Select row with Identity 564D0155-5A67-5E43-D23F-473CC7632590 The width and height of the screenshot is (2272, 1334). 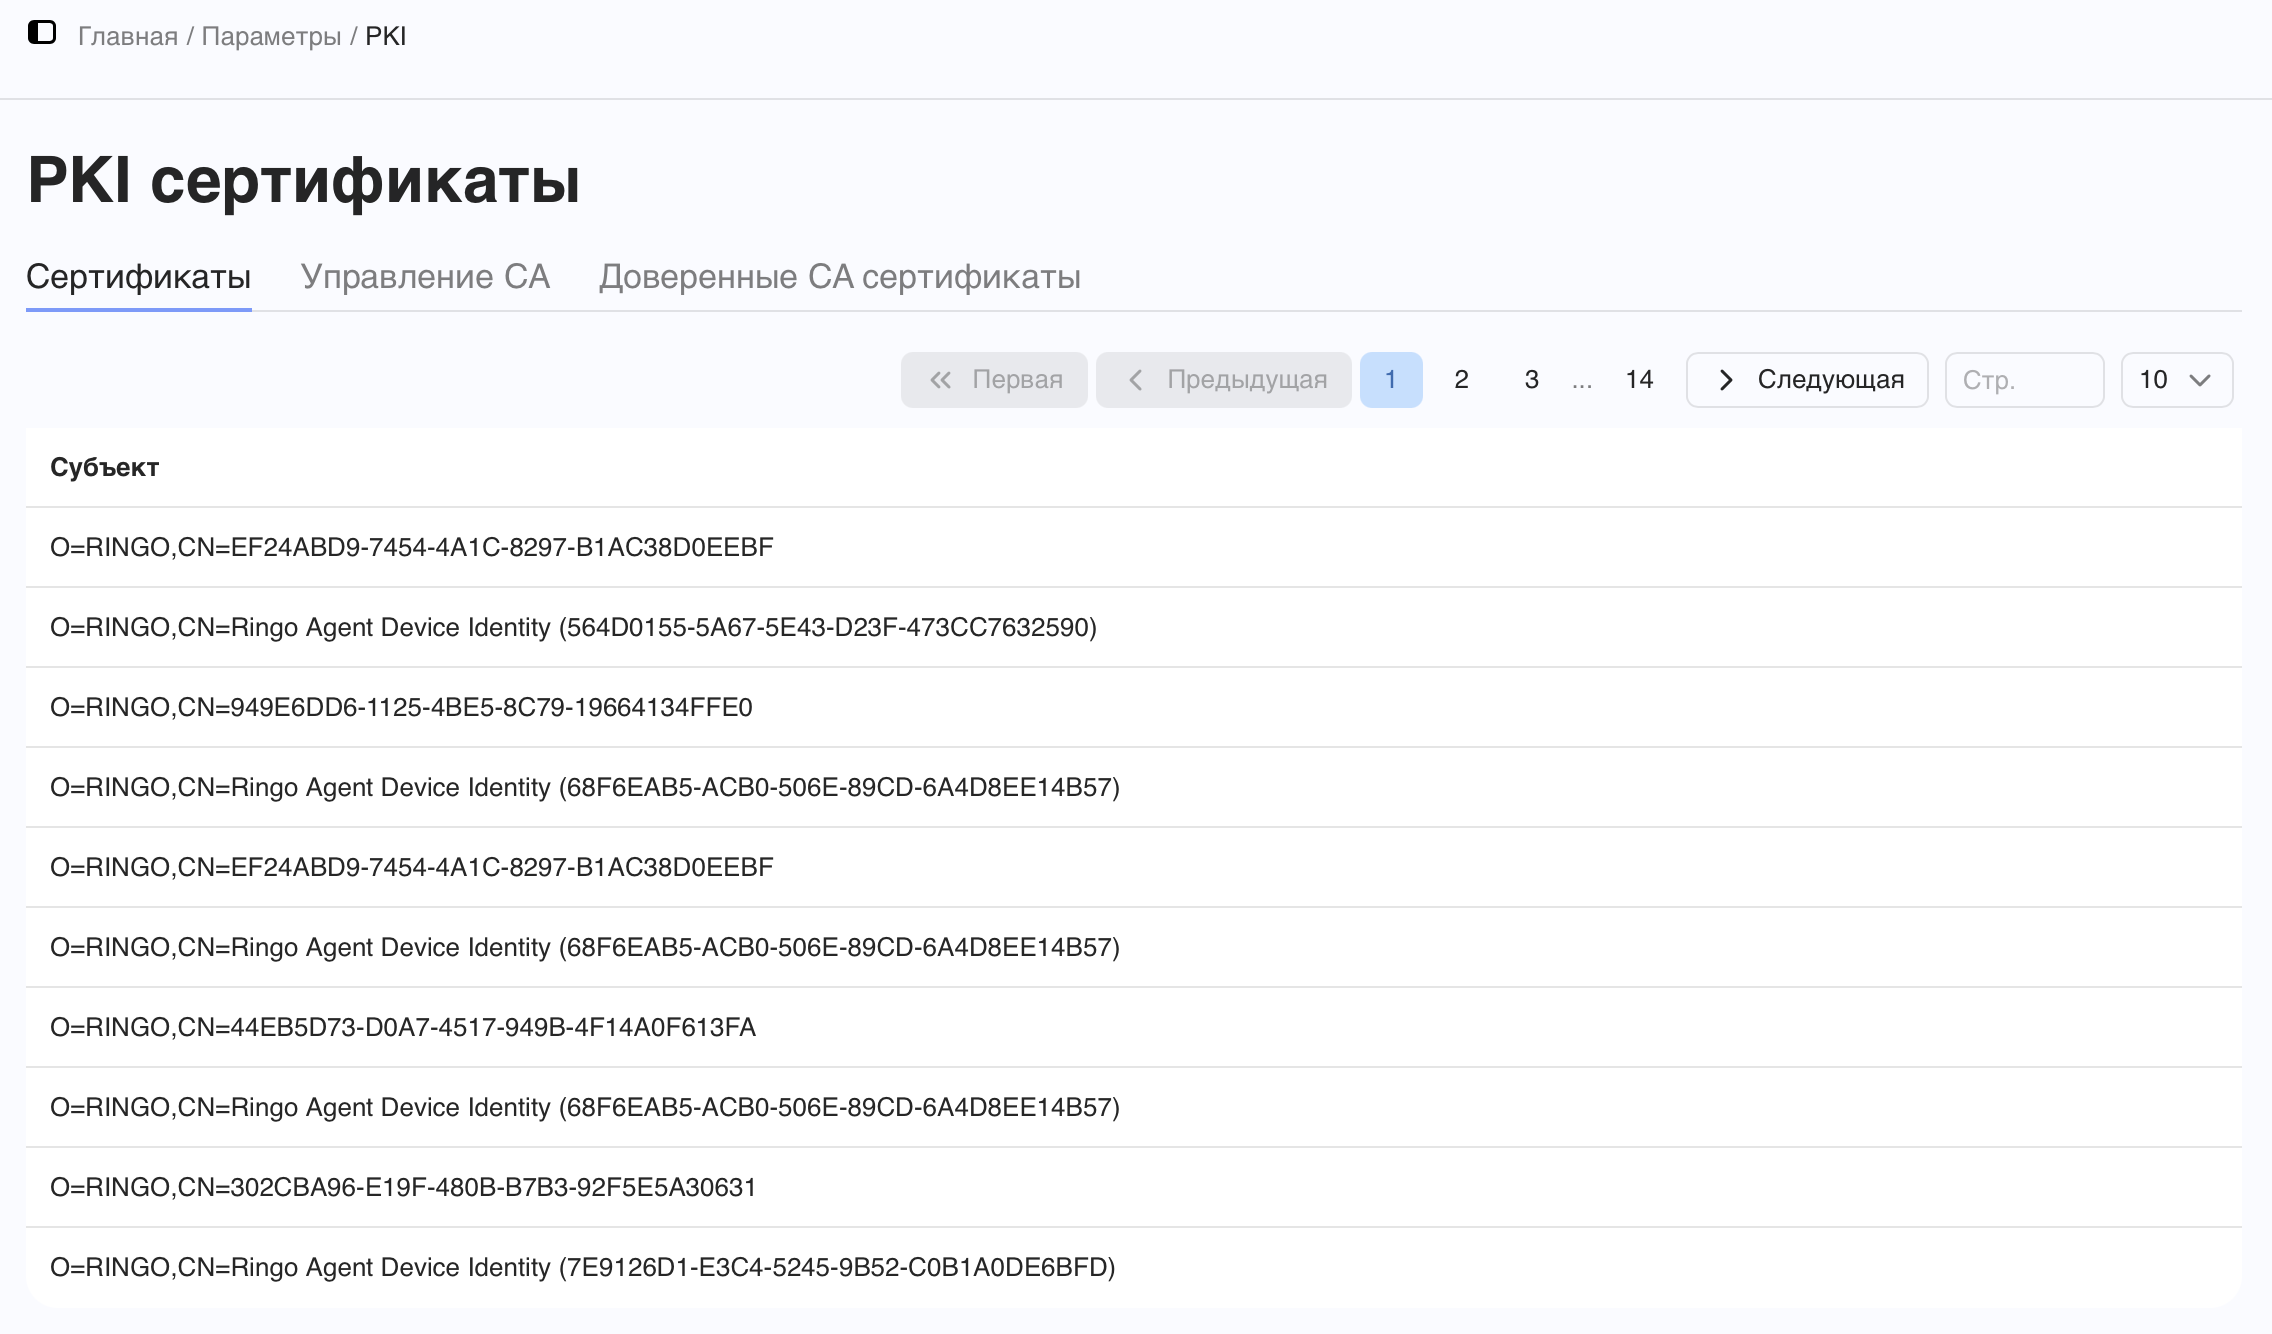tap(1134, 627)
